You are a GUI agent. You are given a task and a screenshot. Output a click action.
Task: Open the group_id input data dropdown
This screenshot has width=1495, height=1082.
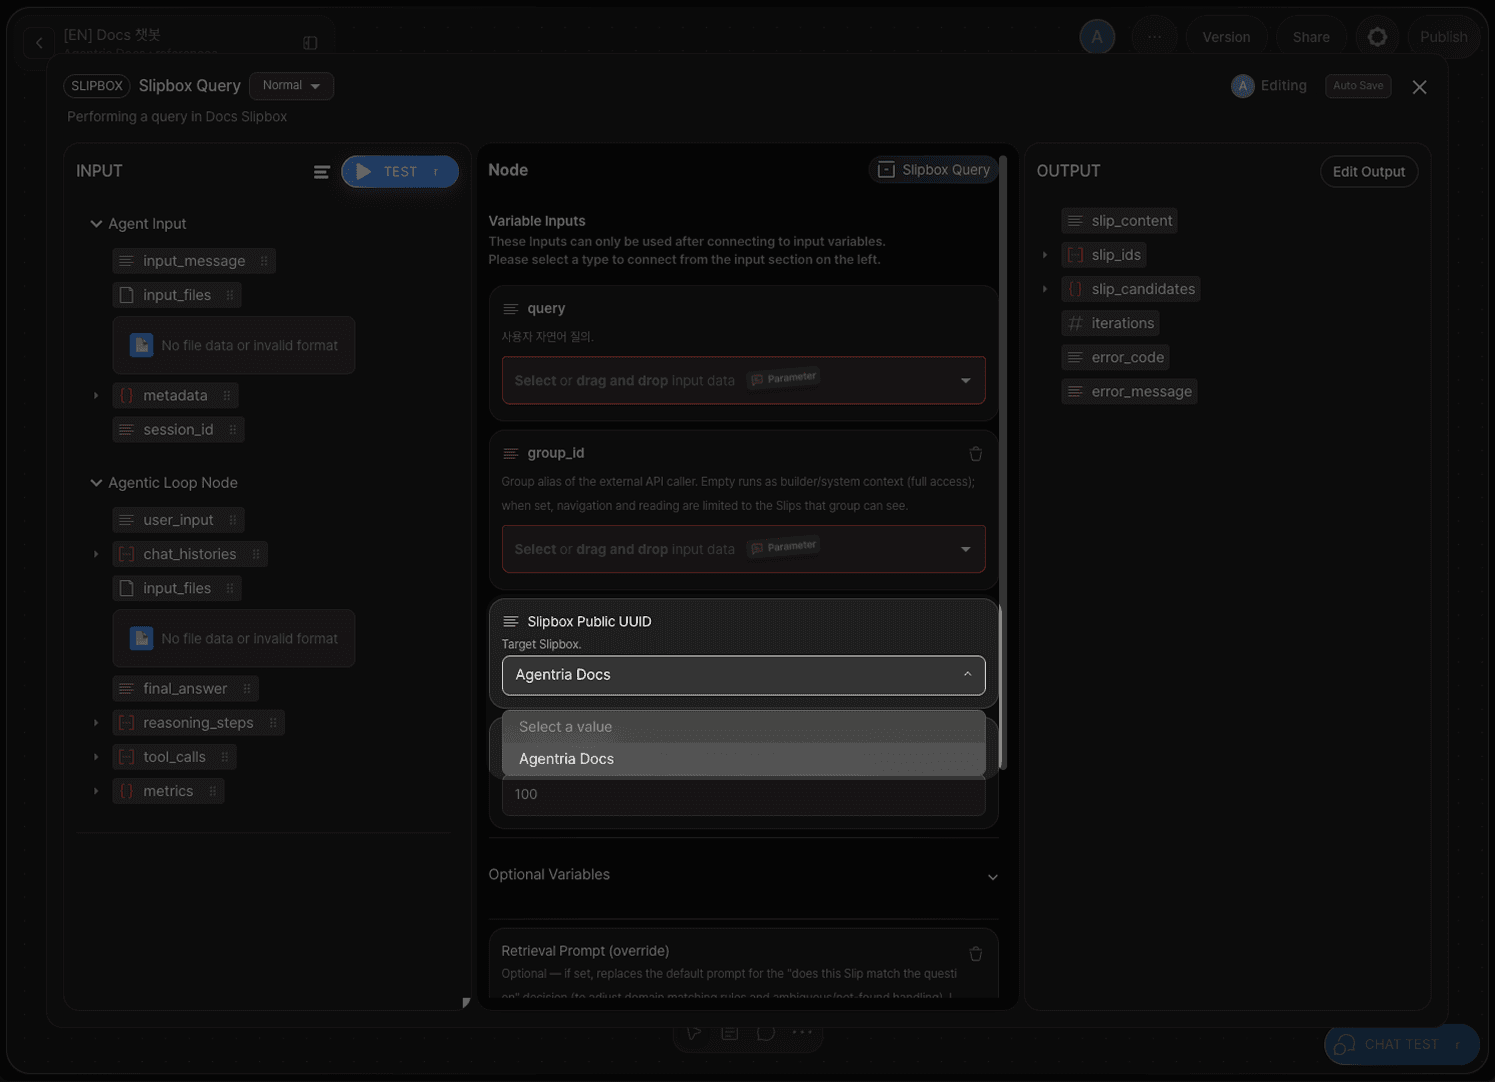point(743,549)
